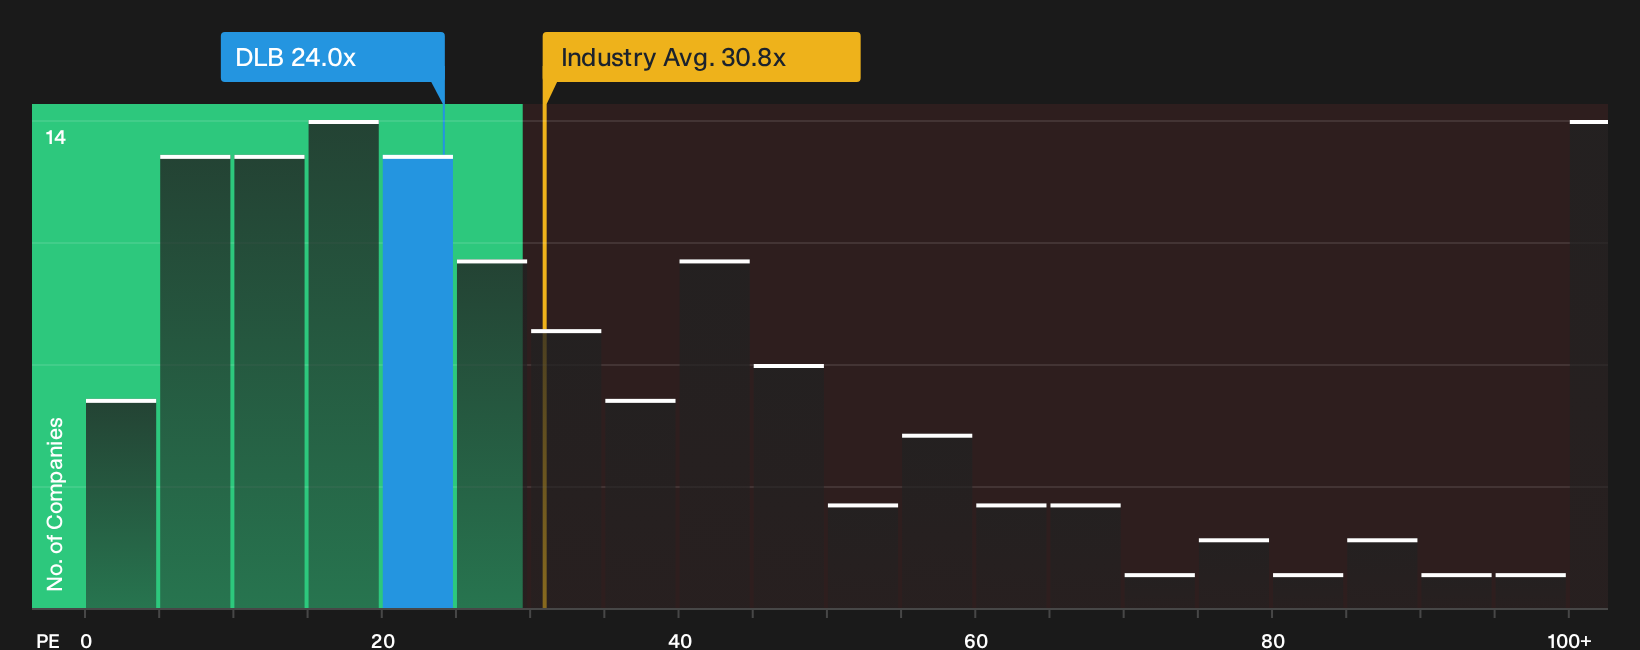Click the 'PE' x-axis label
Viewport: 1640px width, 650px height.
point(48,640)
